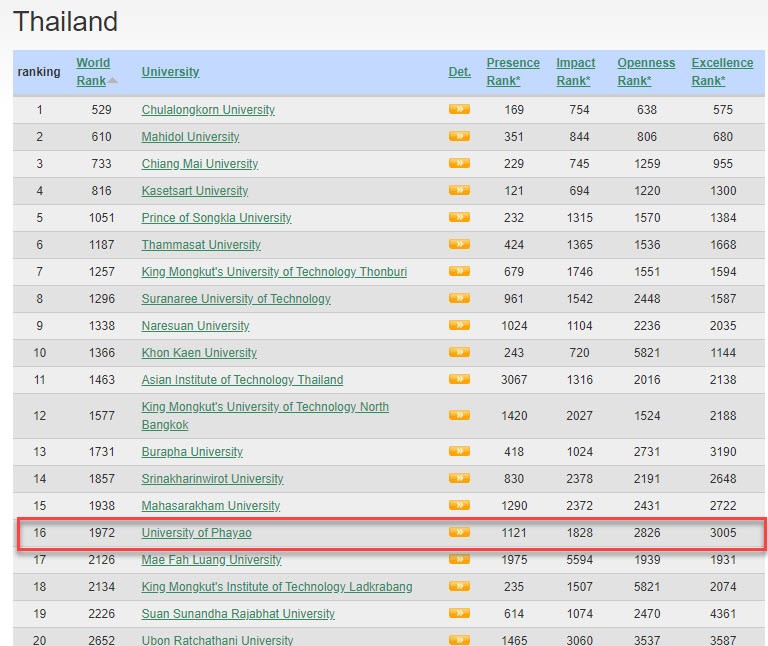768x646 pixels.
Task: Open Ubon Ratchathani University link
Action: 217,640
